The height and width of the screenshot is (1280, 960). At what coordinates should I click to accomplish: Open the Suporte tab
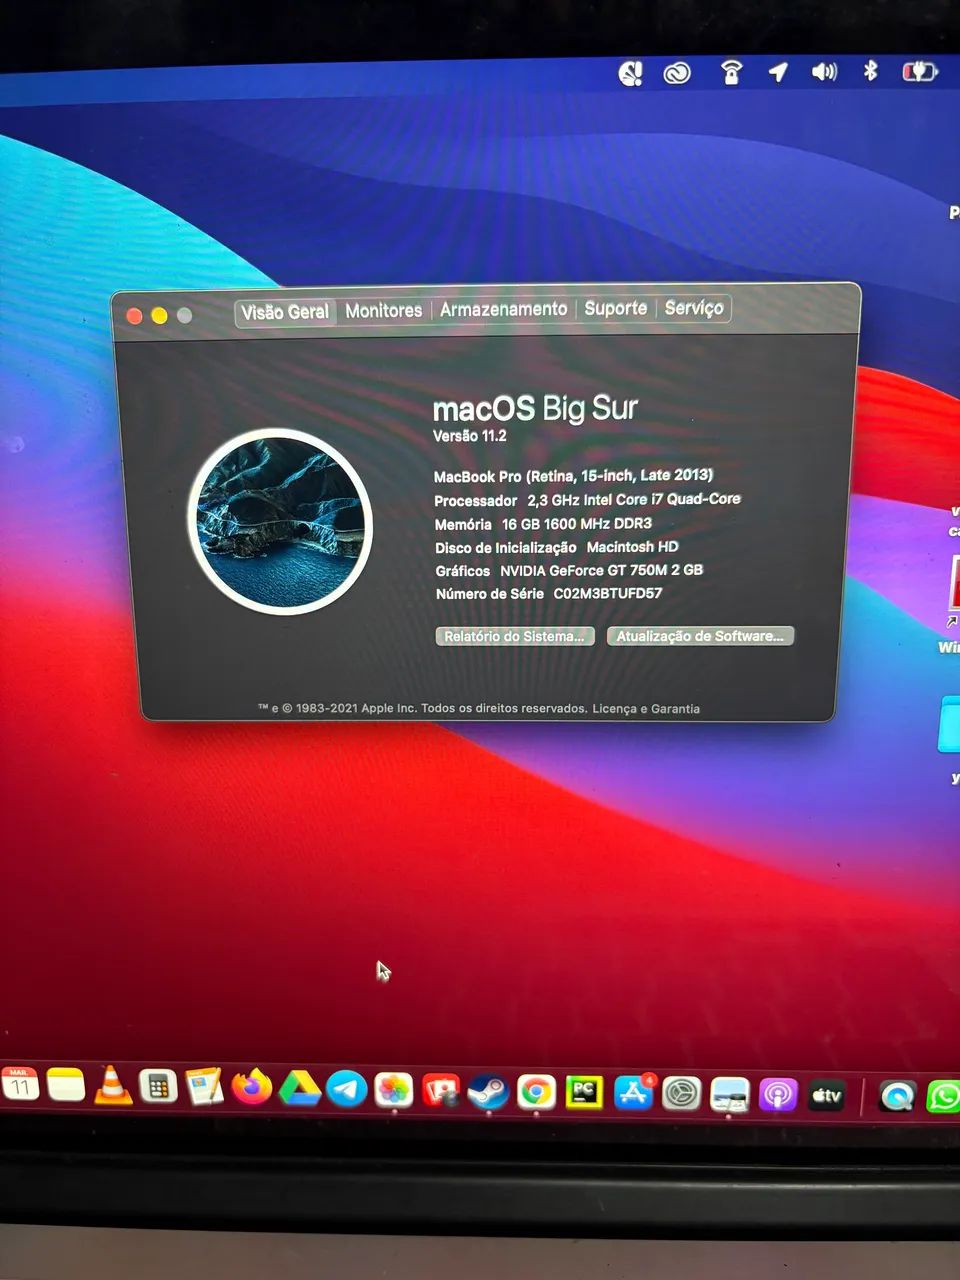[615, 309]
